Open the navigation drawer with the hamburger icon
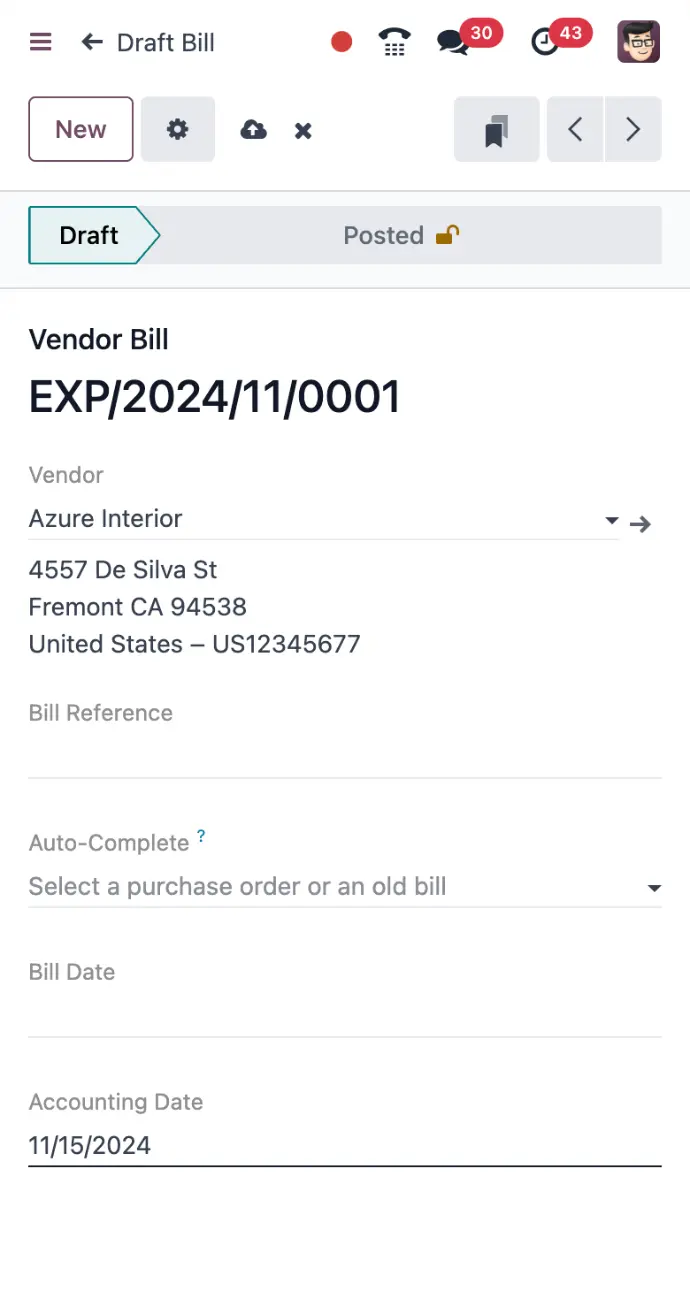Image resolution: width=690 pixels, height=1291 pixels. [40, 42]
